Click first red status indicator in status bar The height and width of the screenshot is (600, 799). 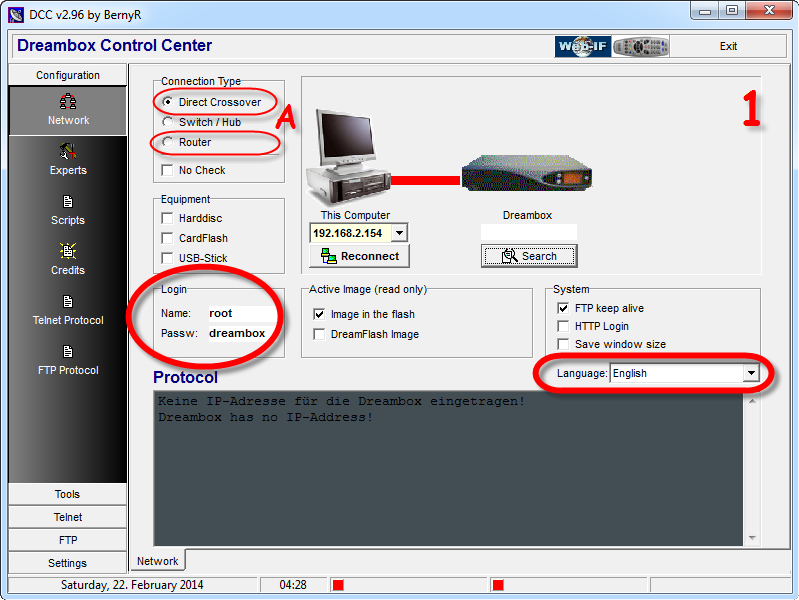click(338, 585)
